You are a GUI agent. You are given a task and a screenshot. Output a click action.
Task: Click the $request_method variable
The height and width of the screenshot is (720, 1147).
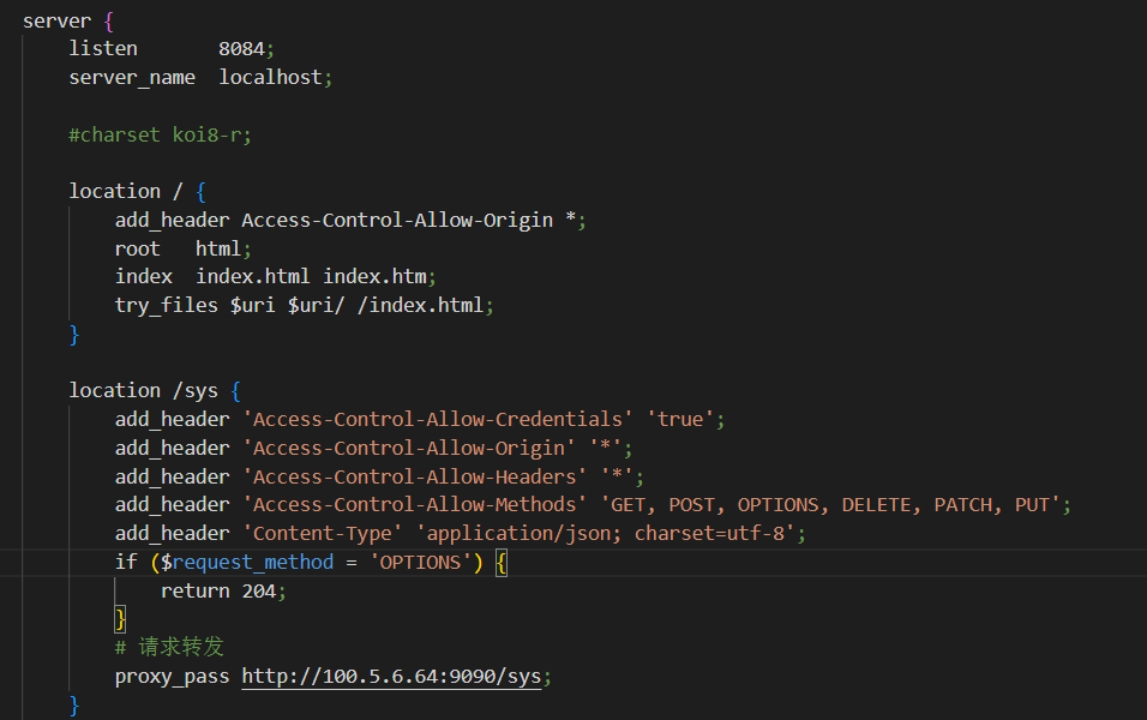click(247, 563)
